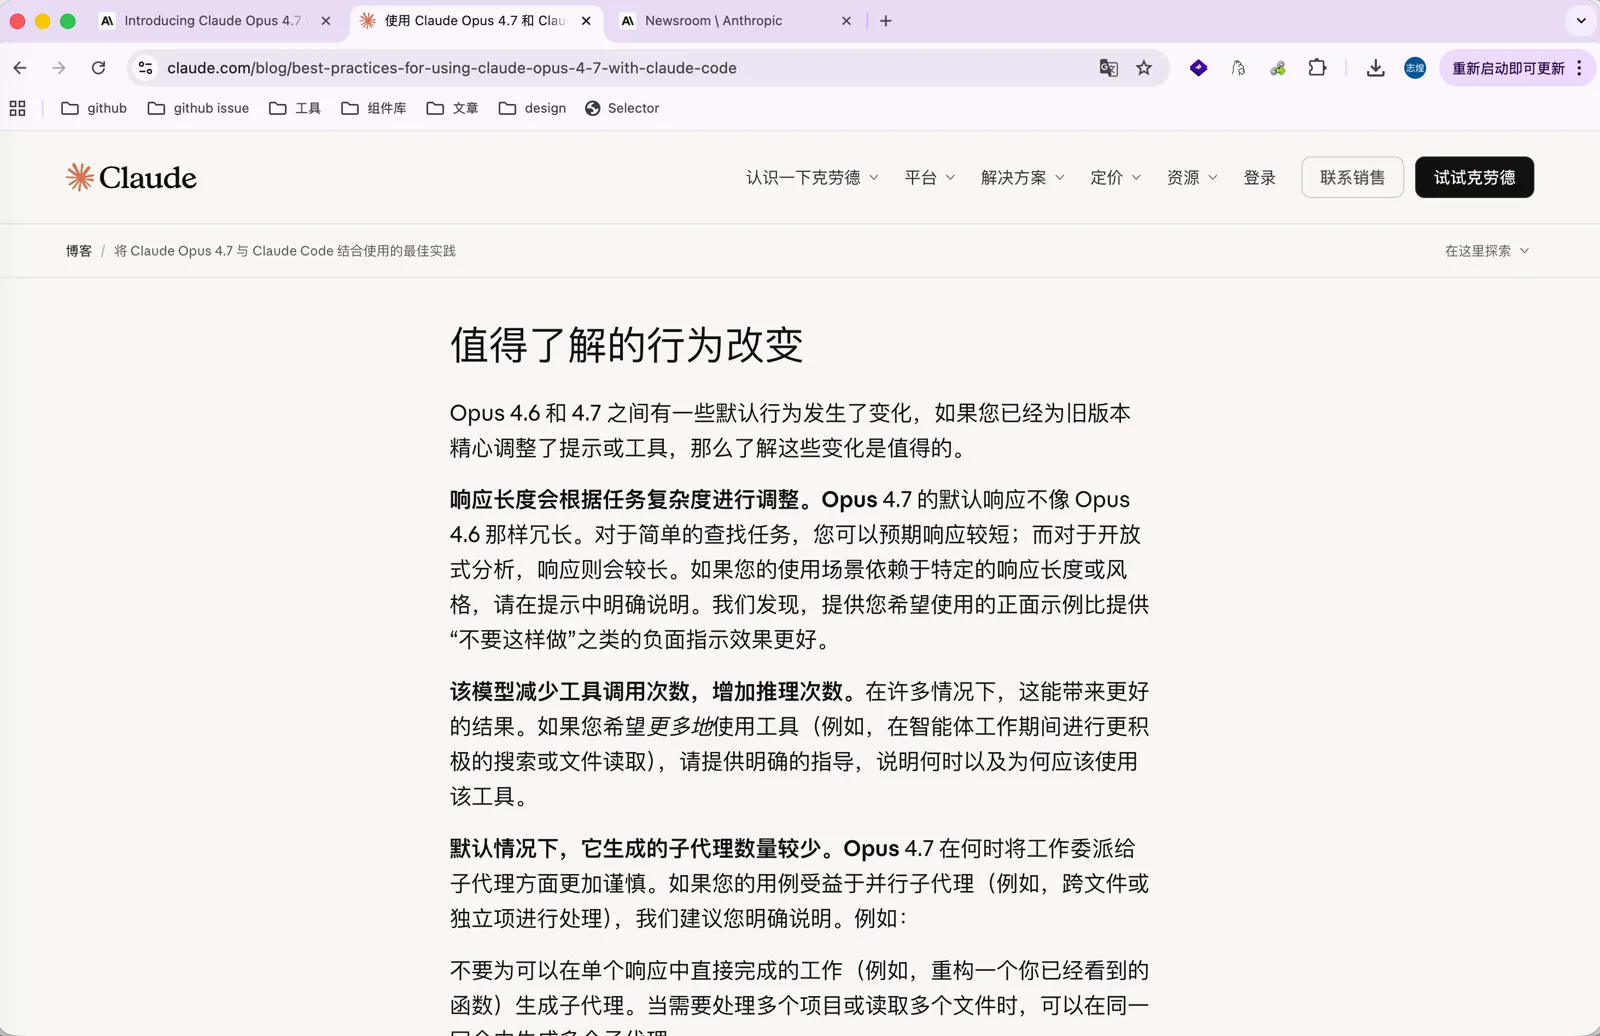Open the Downloads icon
Screen dimensions: 1600x1036
pos(1375,68)
